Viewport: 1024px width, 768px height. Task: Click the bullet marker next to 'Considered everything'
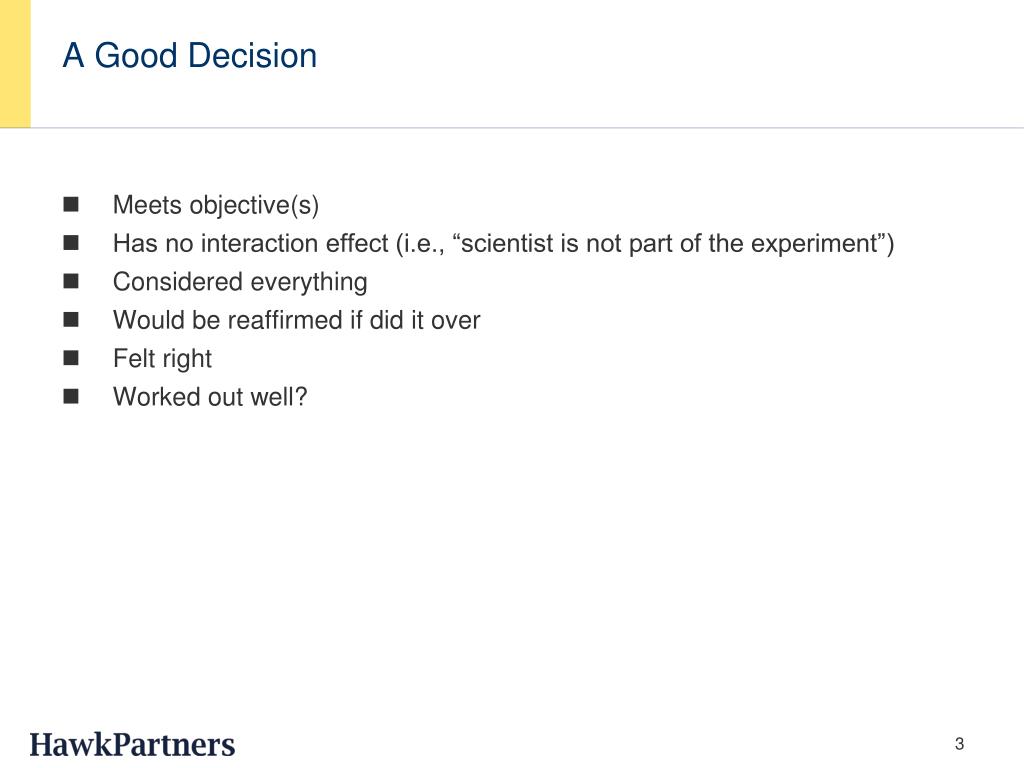[71, 281]
